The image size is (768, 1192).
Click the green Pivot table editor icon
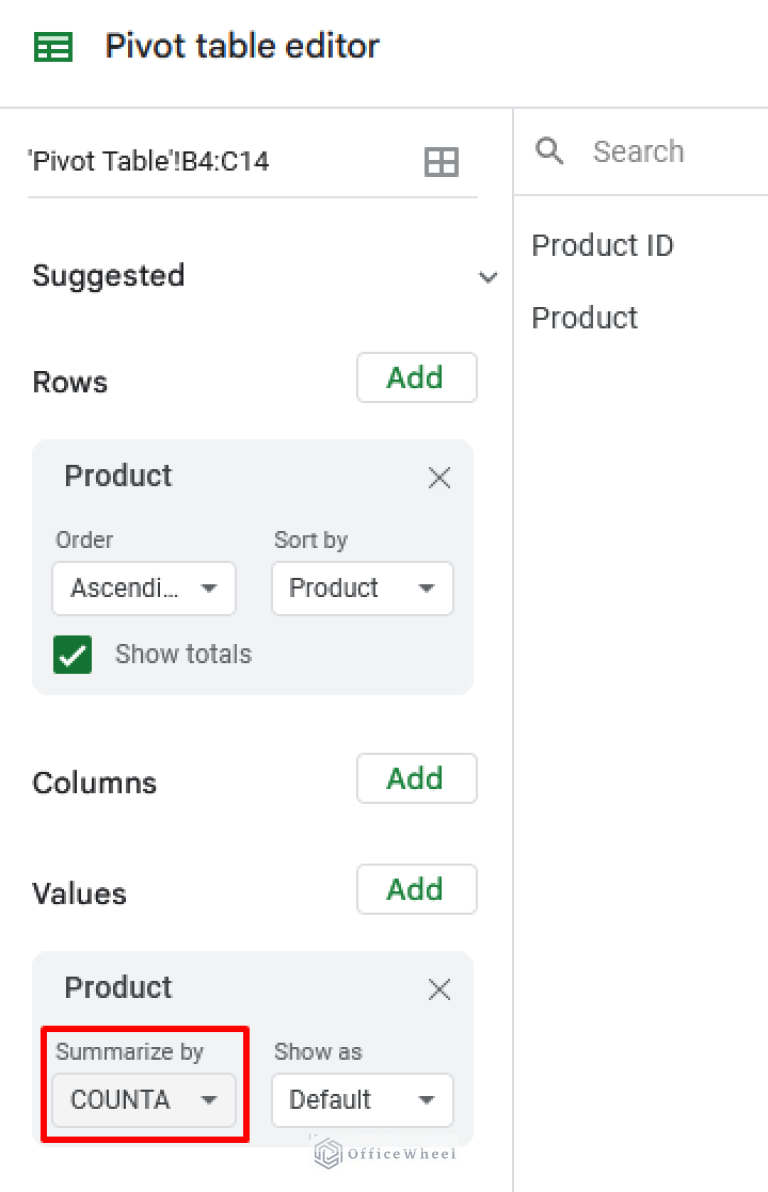(55, 46)
